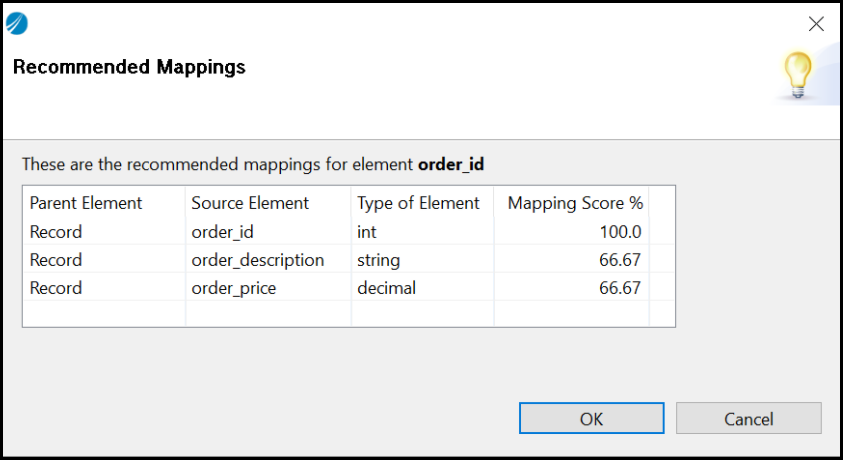The height and width of the screenshot is (460, 843).
Task: Click the 66.67 score for order_description
Action: (618, 260)
